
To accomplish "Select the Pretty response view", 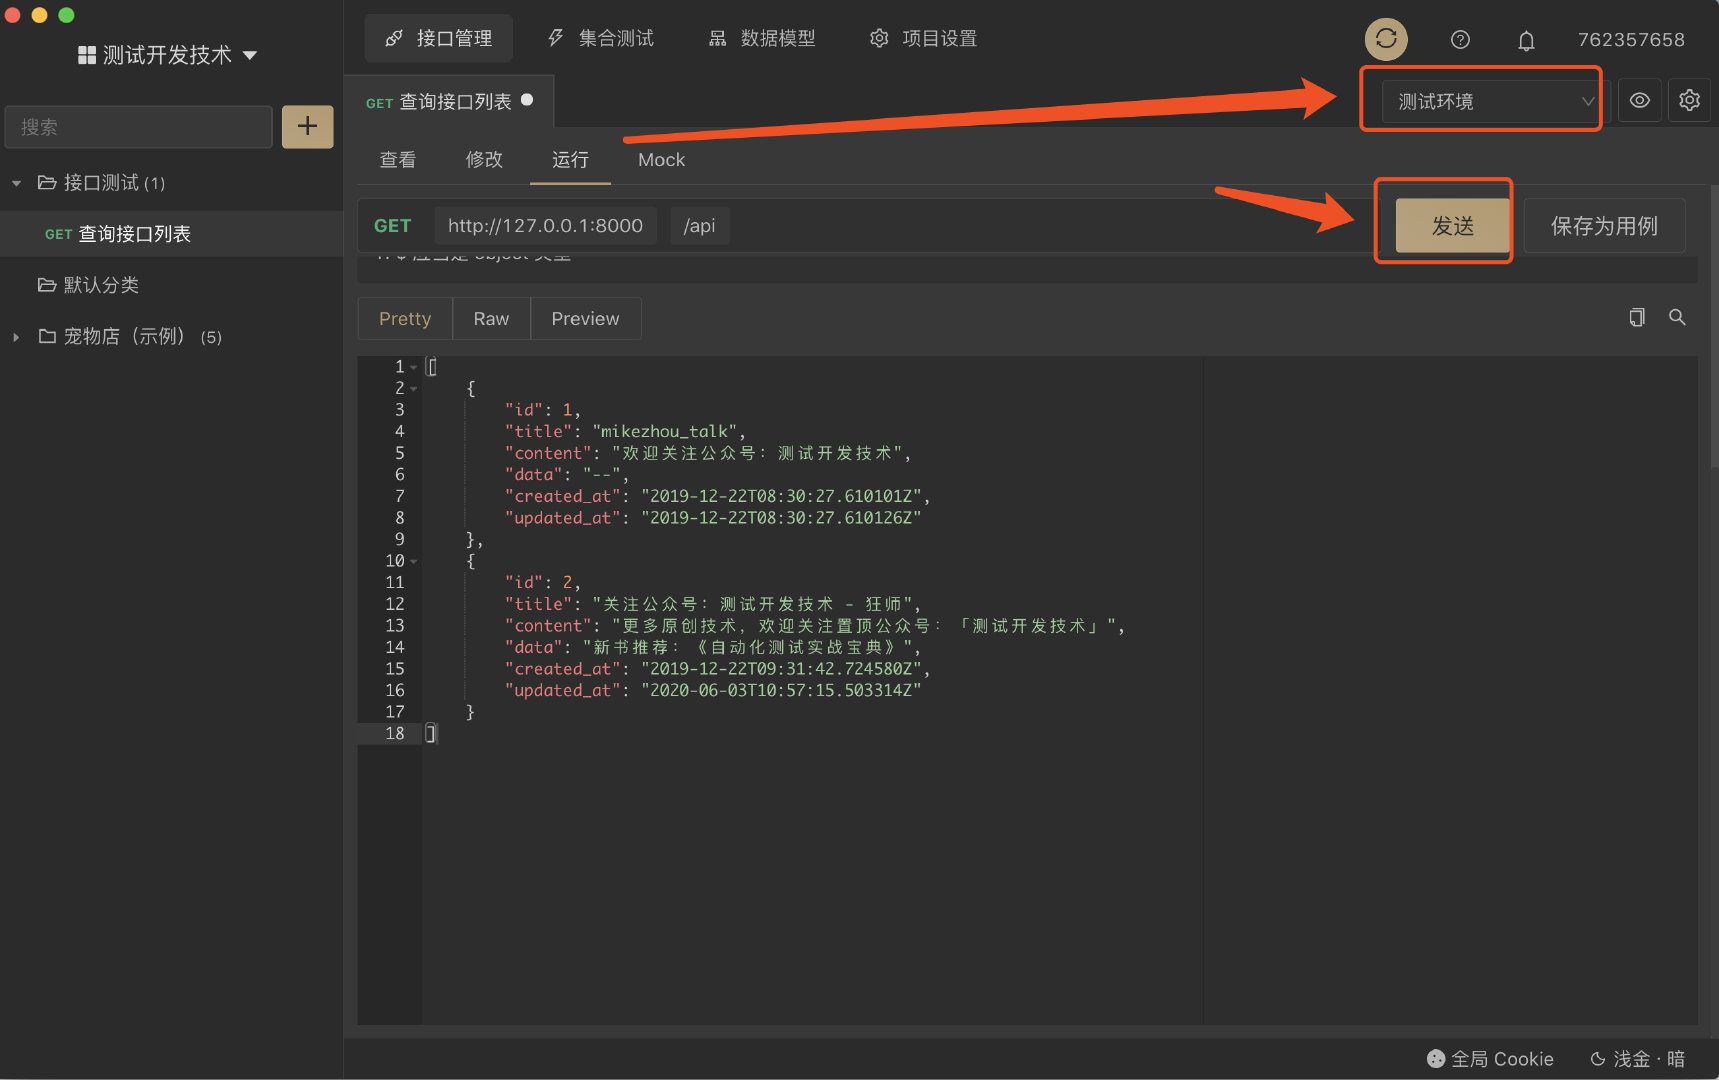I will click(405, 318).
